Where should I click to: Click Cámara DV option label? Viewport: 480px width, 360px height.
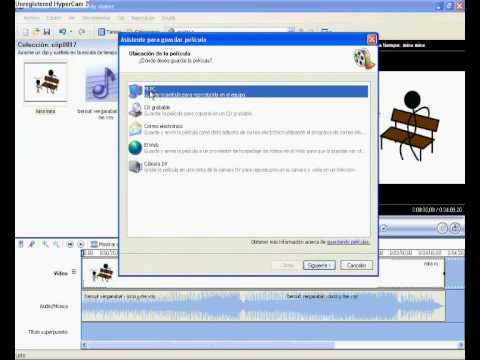point(156,164)
